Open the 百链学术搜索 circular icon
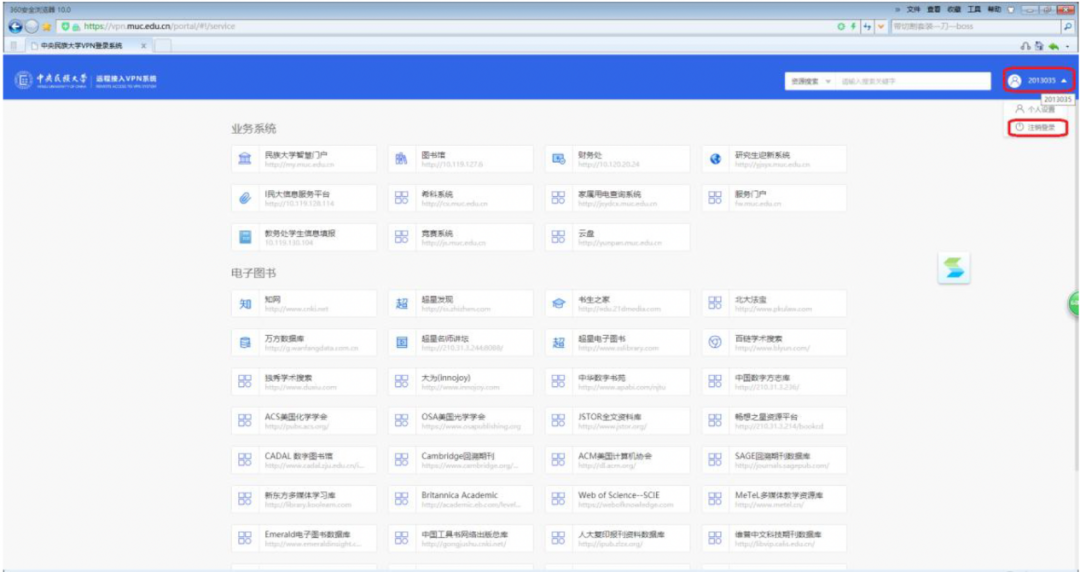Viewport: 1080px width, 572px height. pos(715,343)
